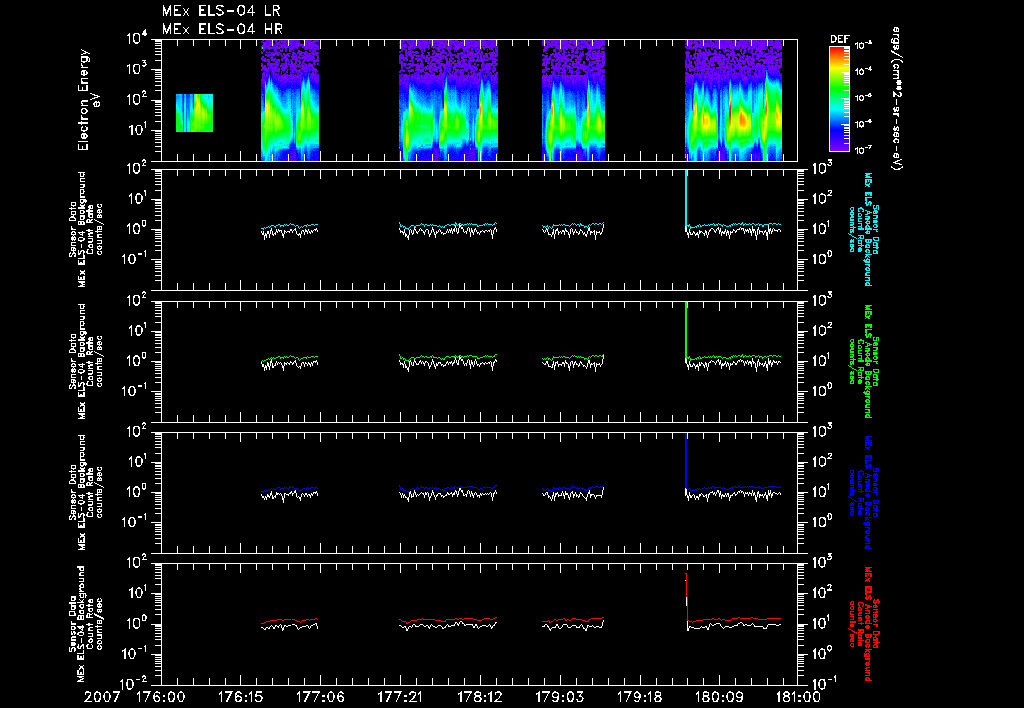The image size is (1024, 708).
Task: Click the '176:15' time axis label
Action: click(240, 697)
